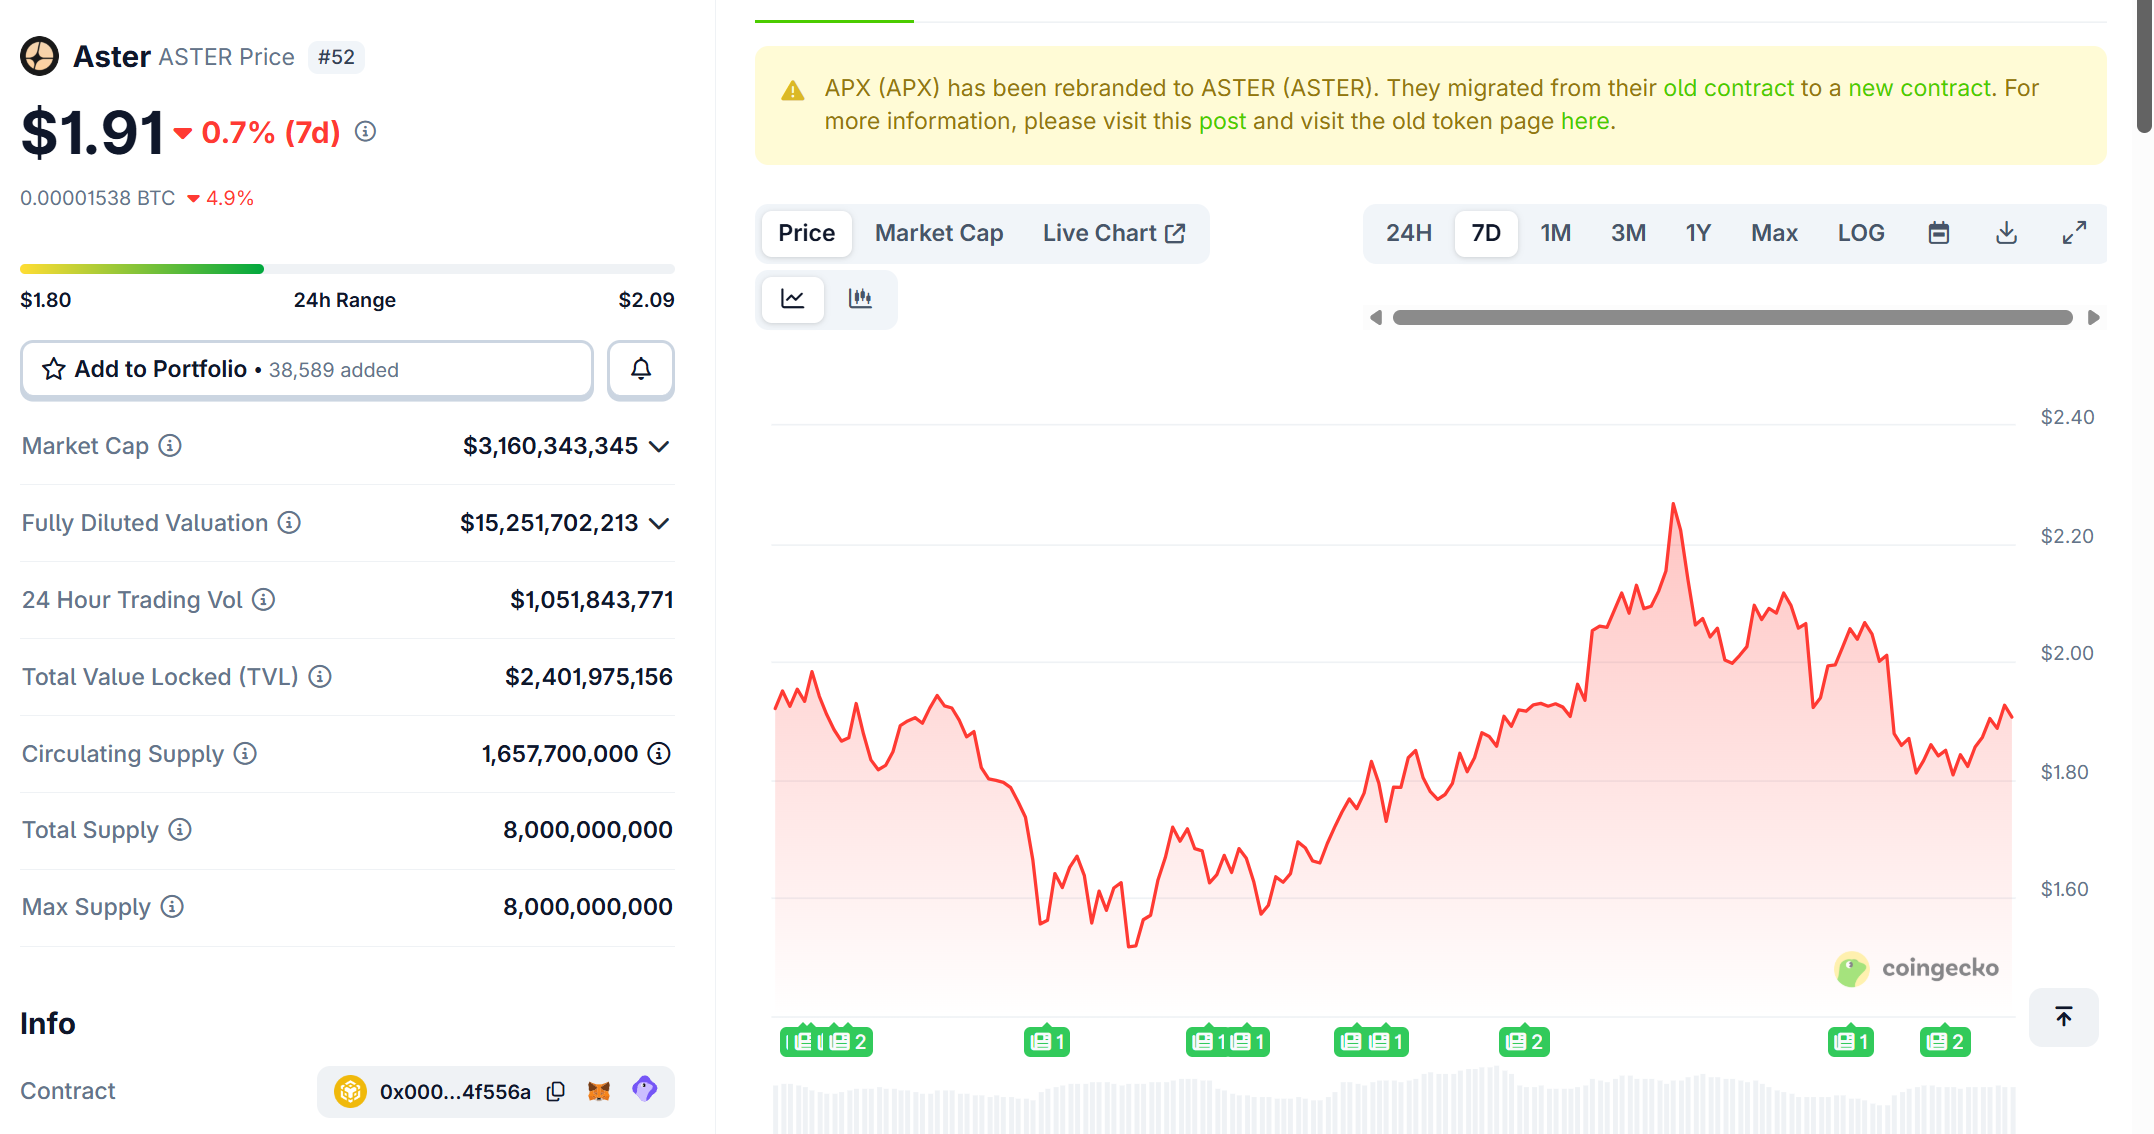The width and height of the screenshot is (2154, 1134).
Task: Click the price alert bell icon
Action: coord(640,369)
